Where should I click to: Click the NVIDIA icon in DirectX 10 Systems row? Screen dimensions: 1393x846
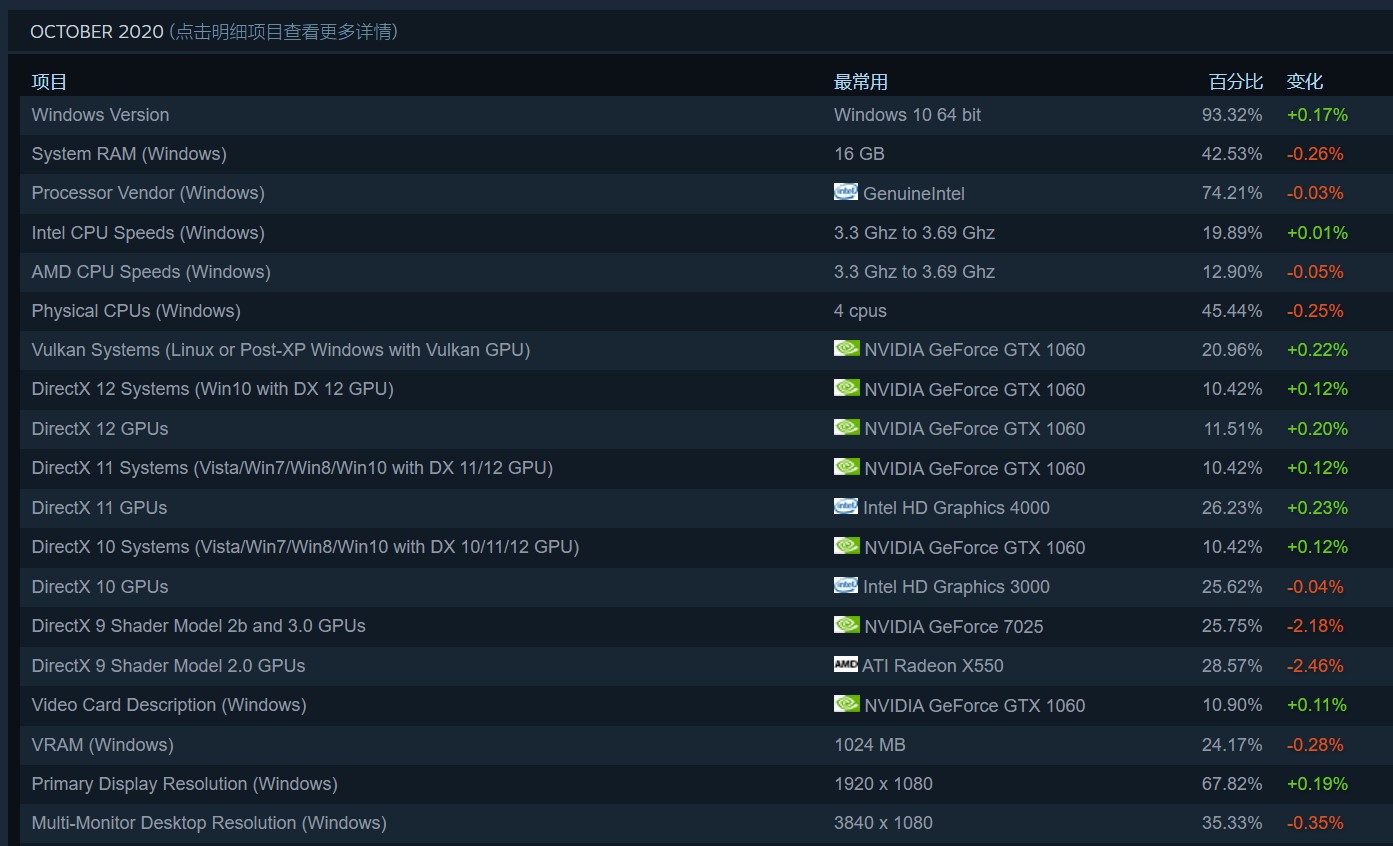[x=846, y=547]
